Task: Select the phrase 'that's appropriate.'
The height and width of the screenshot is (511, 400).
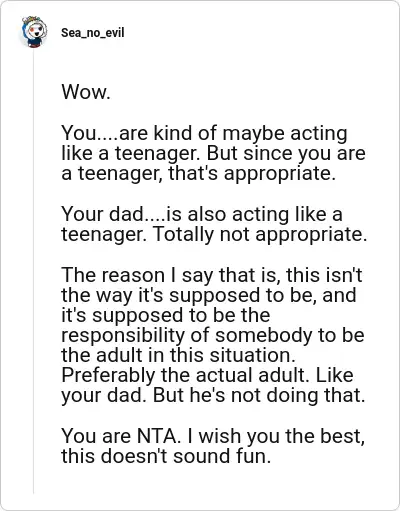Action: 252,173
